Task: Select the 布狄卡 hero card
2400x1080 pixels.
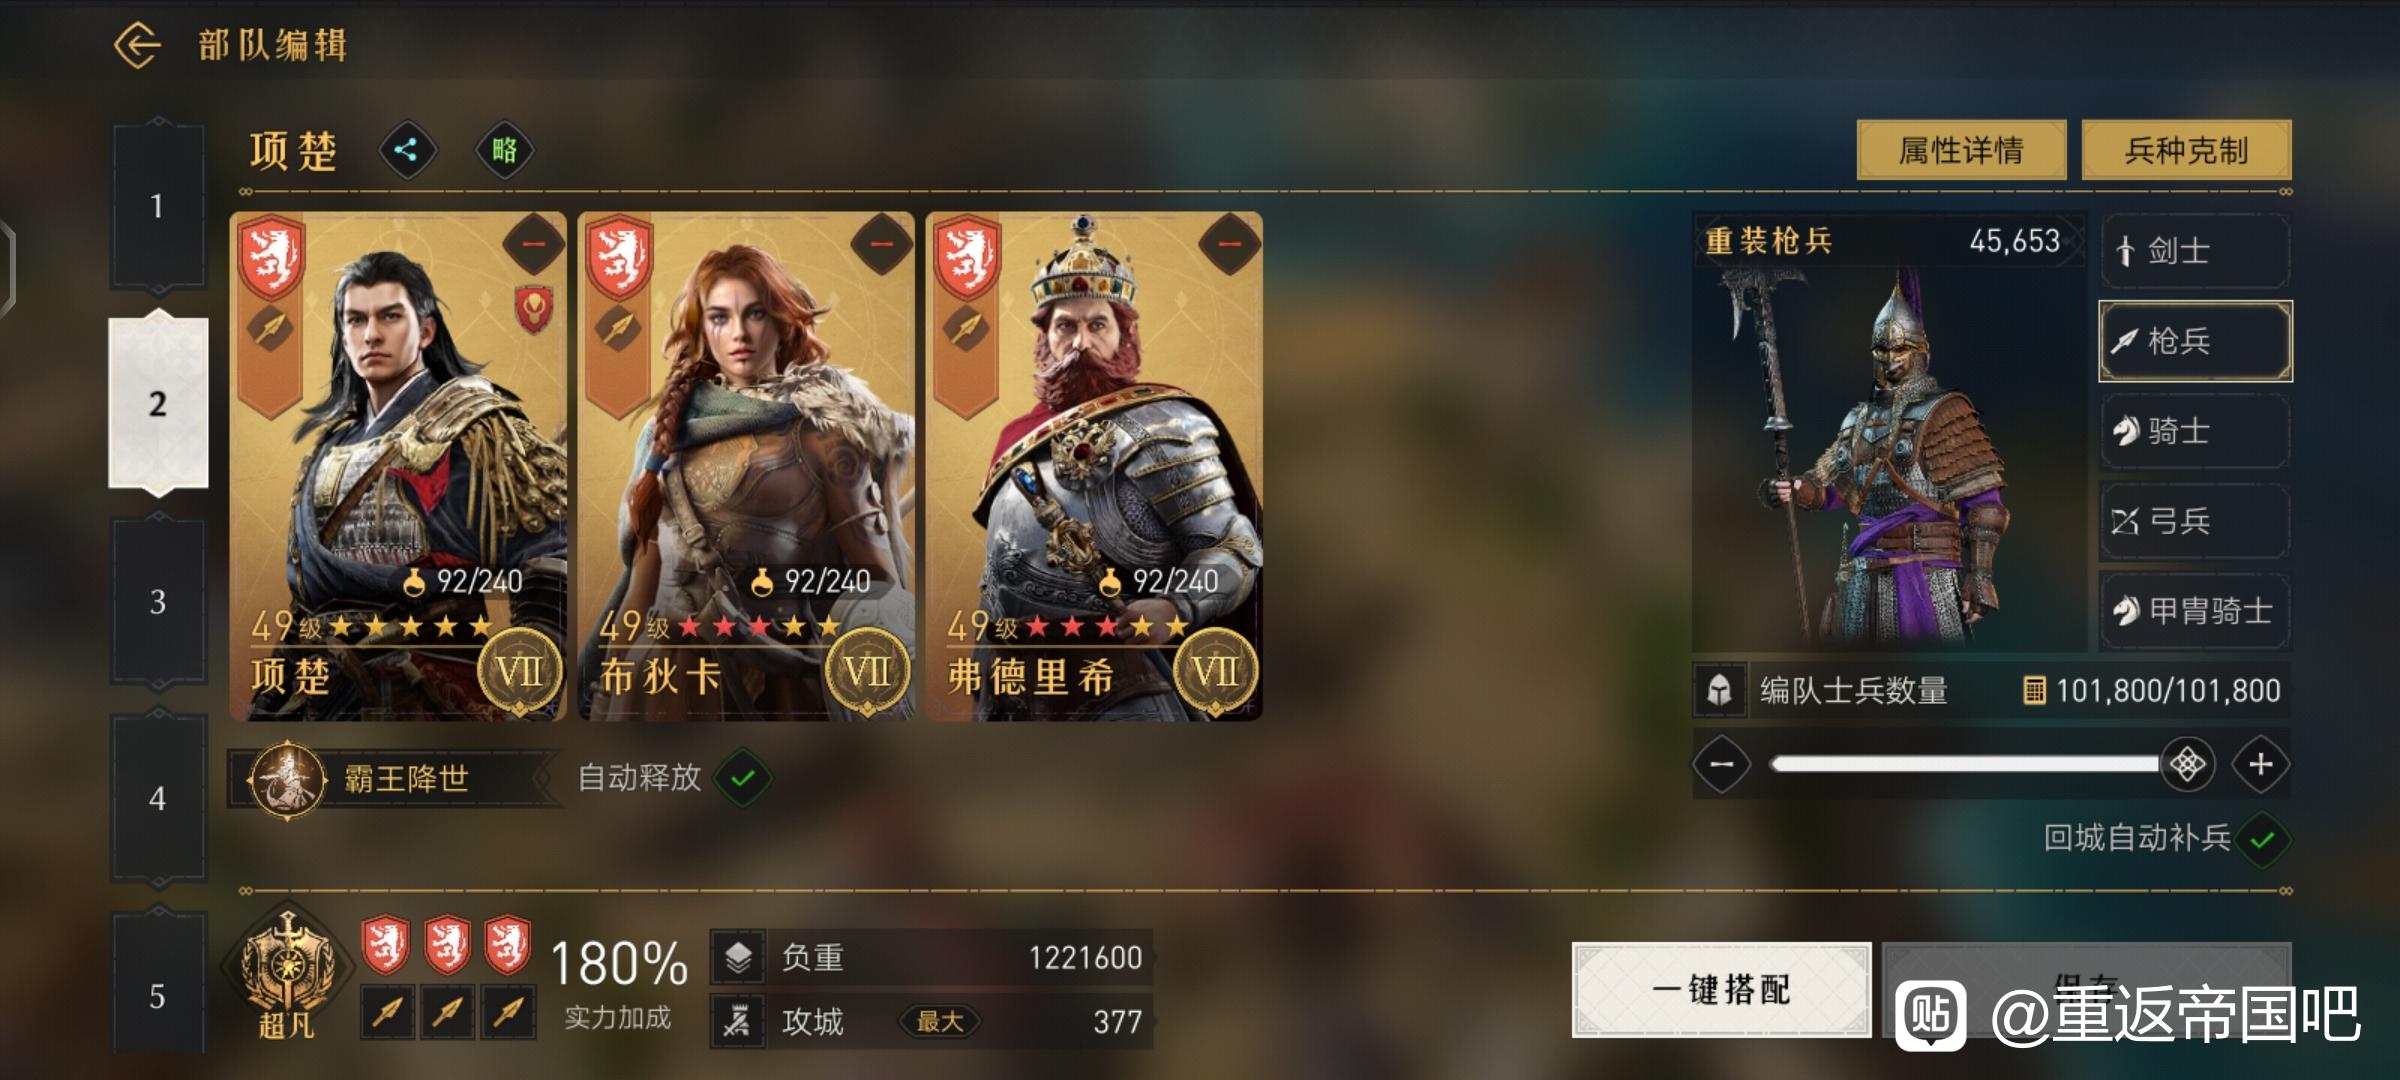Action: point(746,466)
